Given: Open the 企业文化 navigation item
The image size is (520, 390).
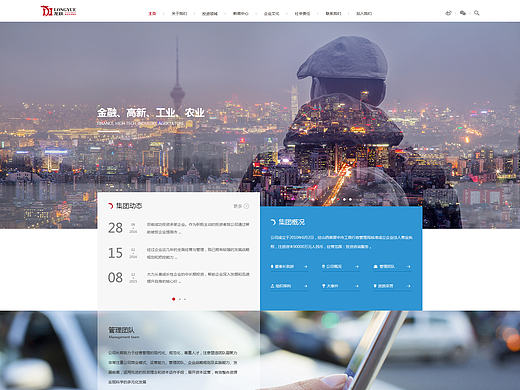Looking at the screenshot, I should point(271,13).
